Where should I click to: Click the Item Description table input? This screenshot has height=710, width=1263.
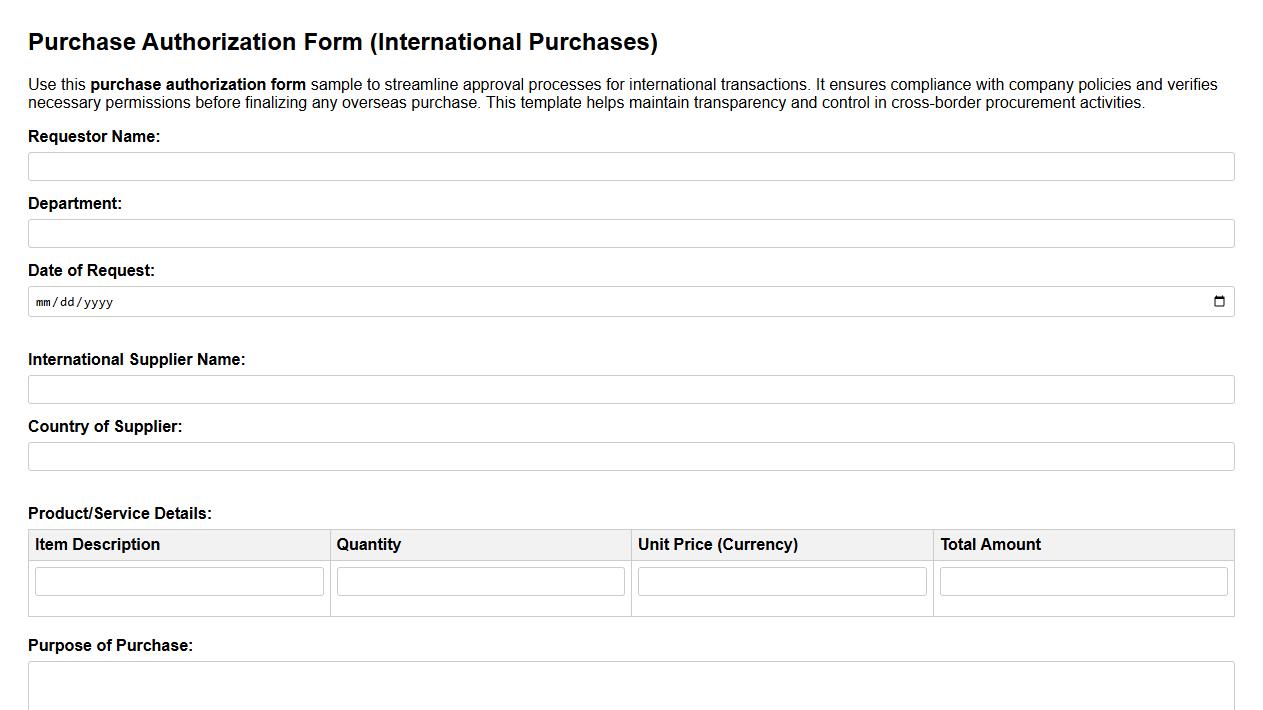(179, 580)
